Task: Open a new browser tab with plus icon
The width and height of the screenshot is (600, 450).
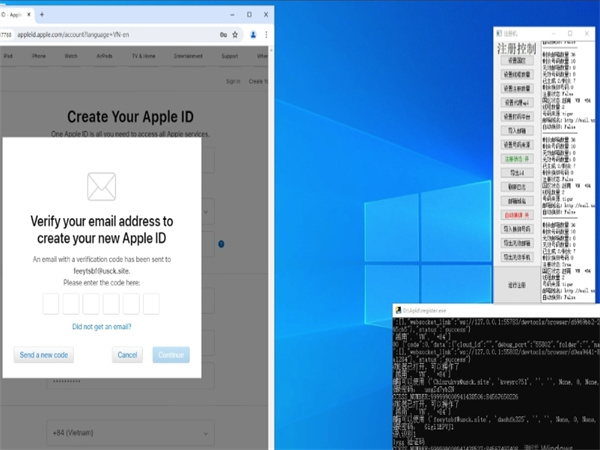Action: click(41, 15)
